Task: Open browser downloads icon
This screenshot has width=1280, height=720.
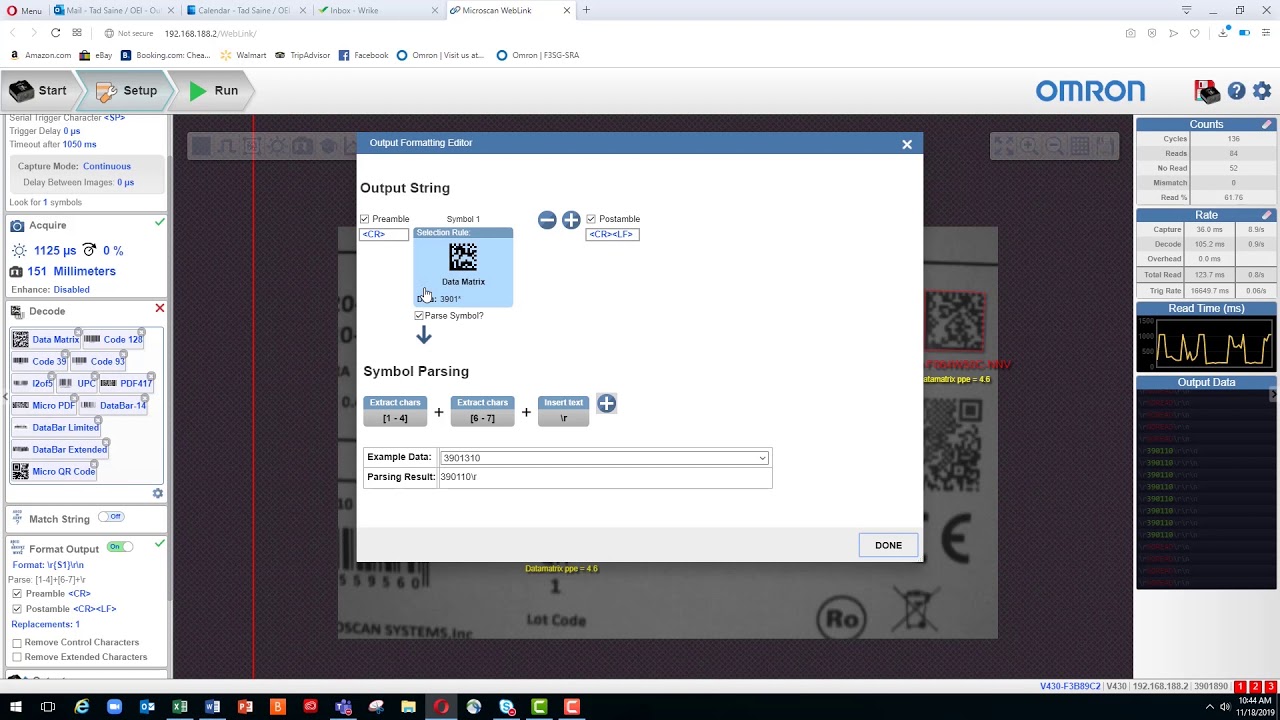Action: point(1224,33)
